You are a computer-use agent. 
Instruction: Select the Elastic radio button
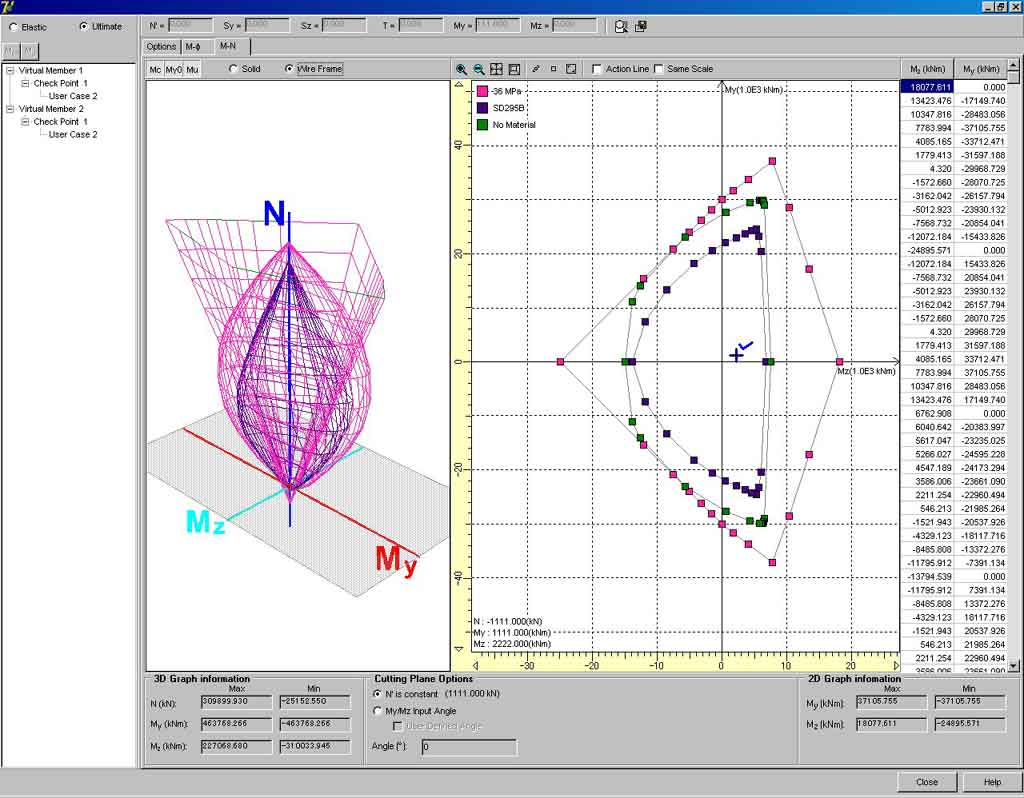click(14, 27)
